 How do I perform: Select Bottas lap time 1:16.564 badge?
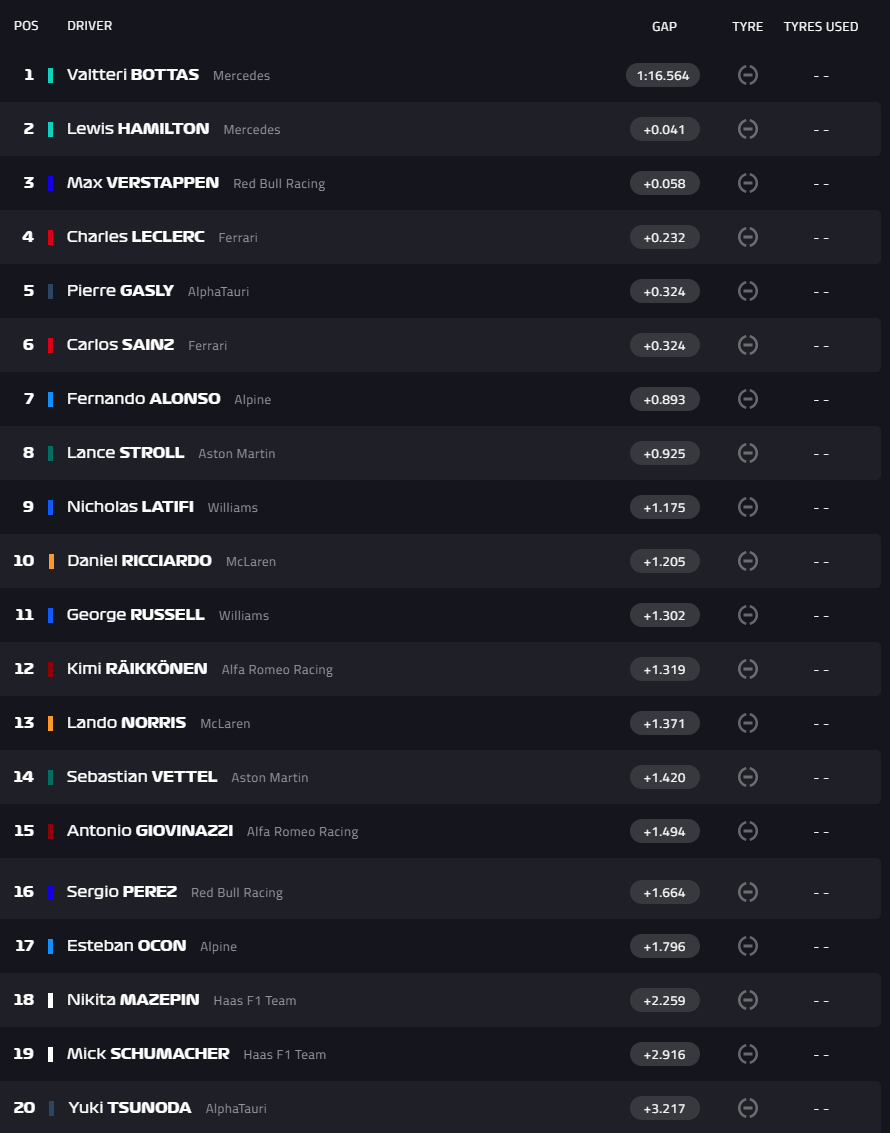663,75
